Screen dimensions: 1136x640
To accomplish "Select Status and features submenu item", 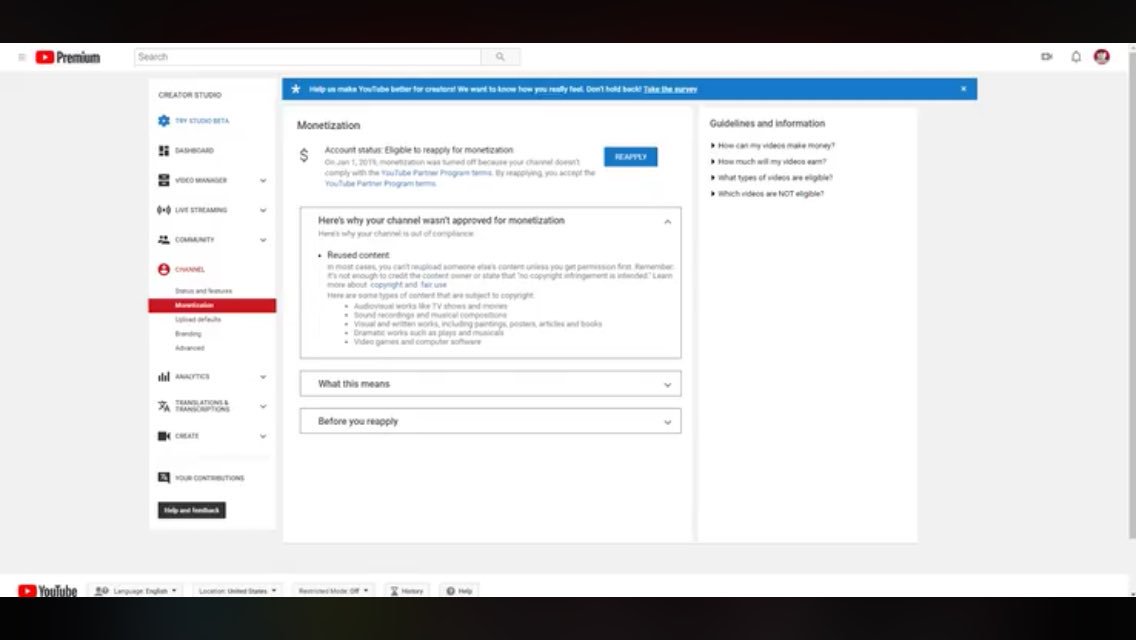I will click(x=204, y=291).
